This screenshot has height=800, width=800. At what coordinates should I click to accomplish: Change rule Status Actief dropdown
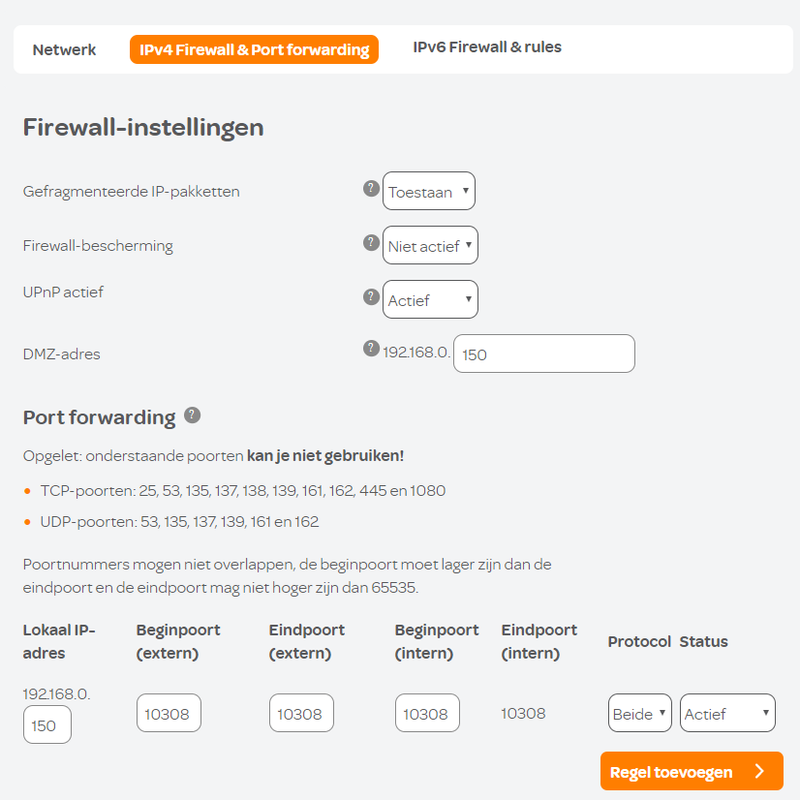click(728, 713)
